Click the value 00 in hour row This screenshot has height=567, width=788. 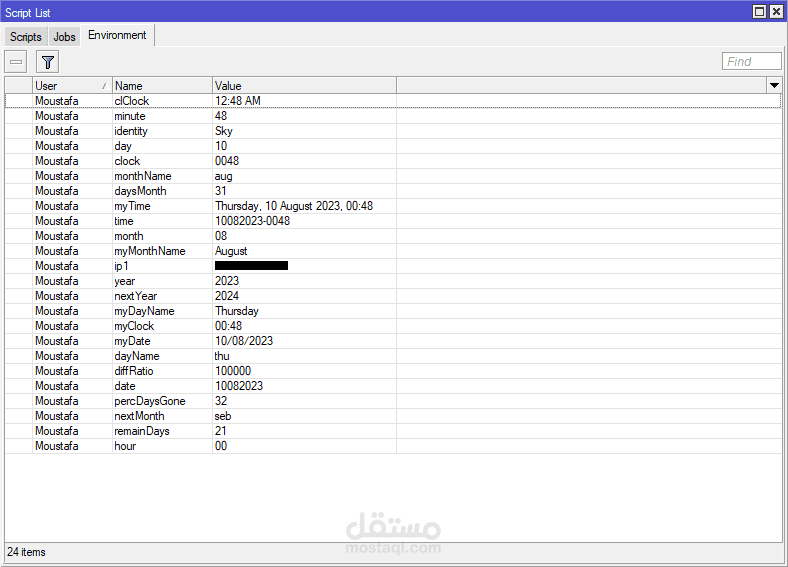(x=221, y=446)
